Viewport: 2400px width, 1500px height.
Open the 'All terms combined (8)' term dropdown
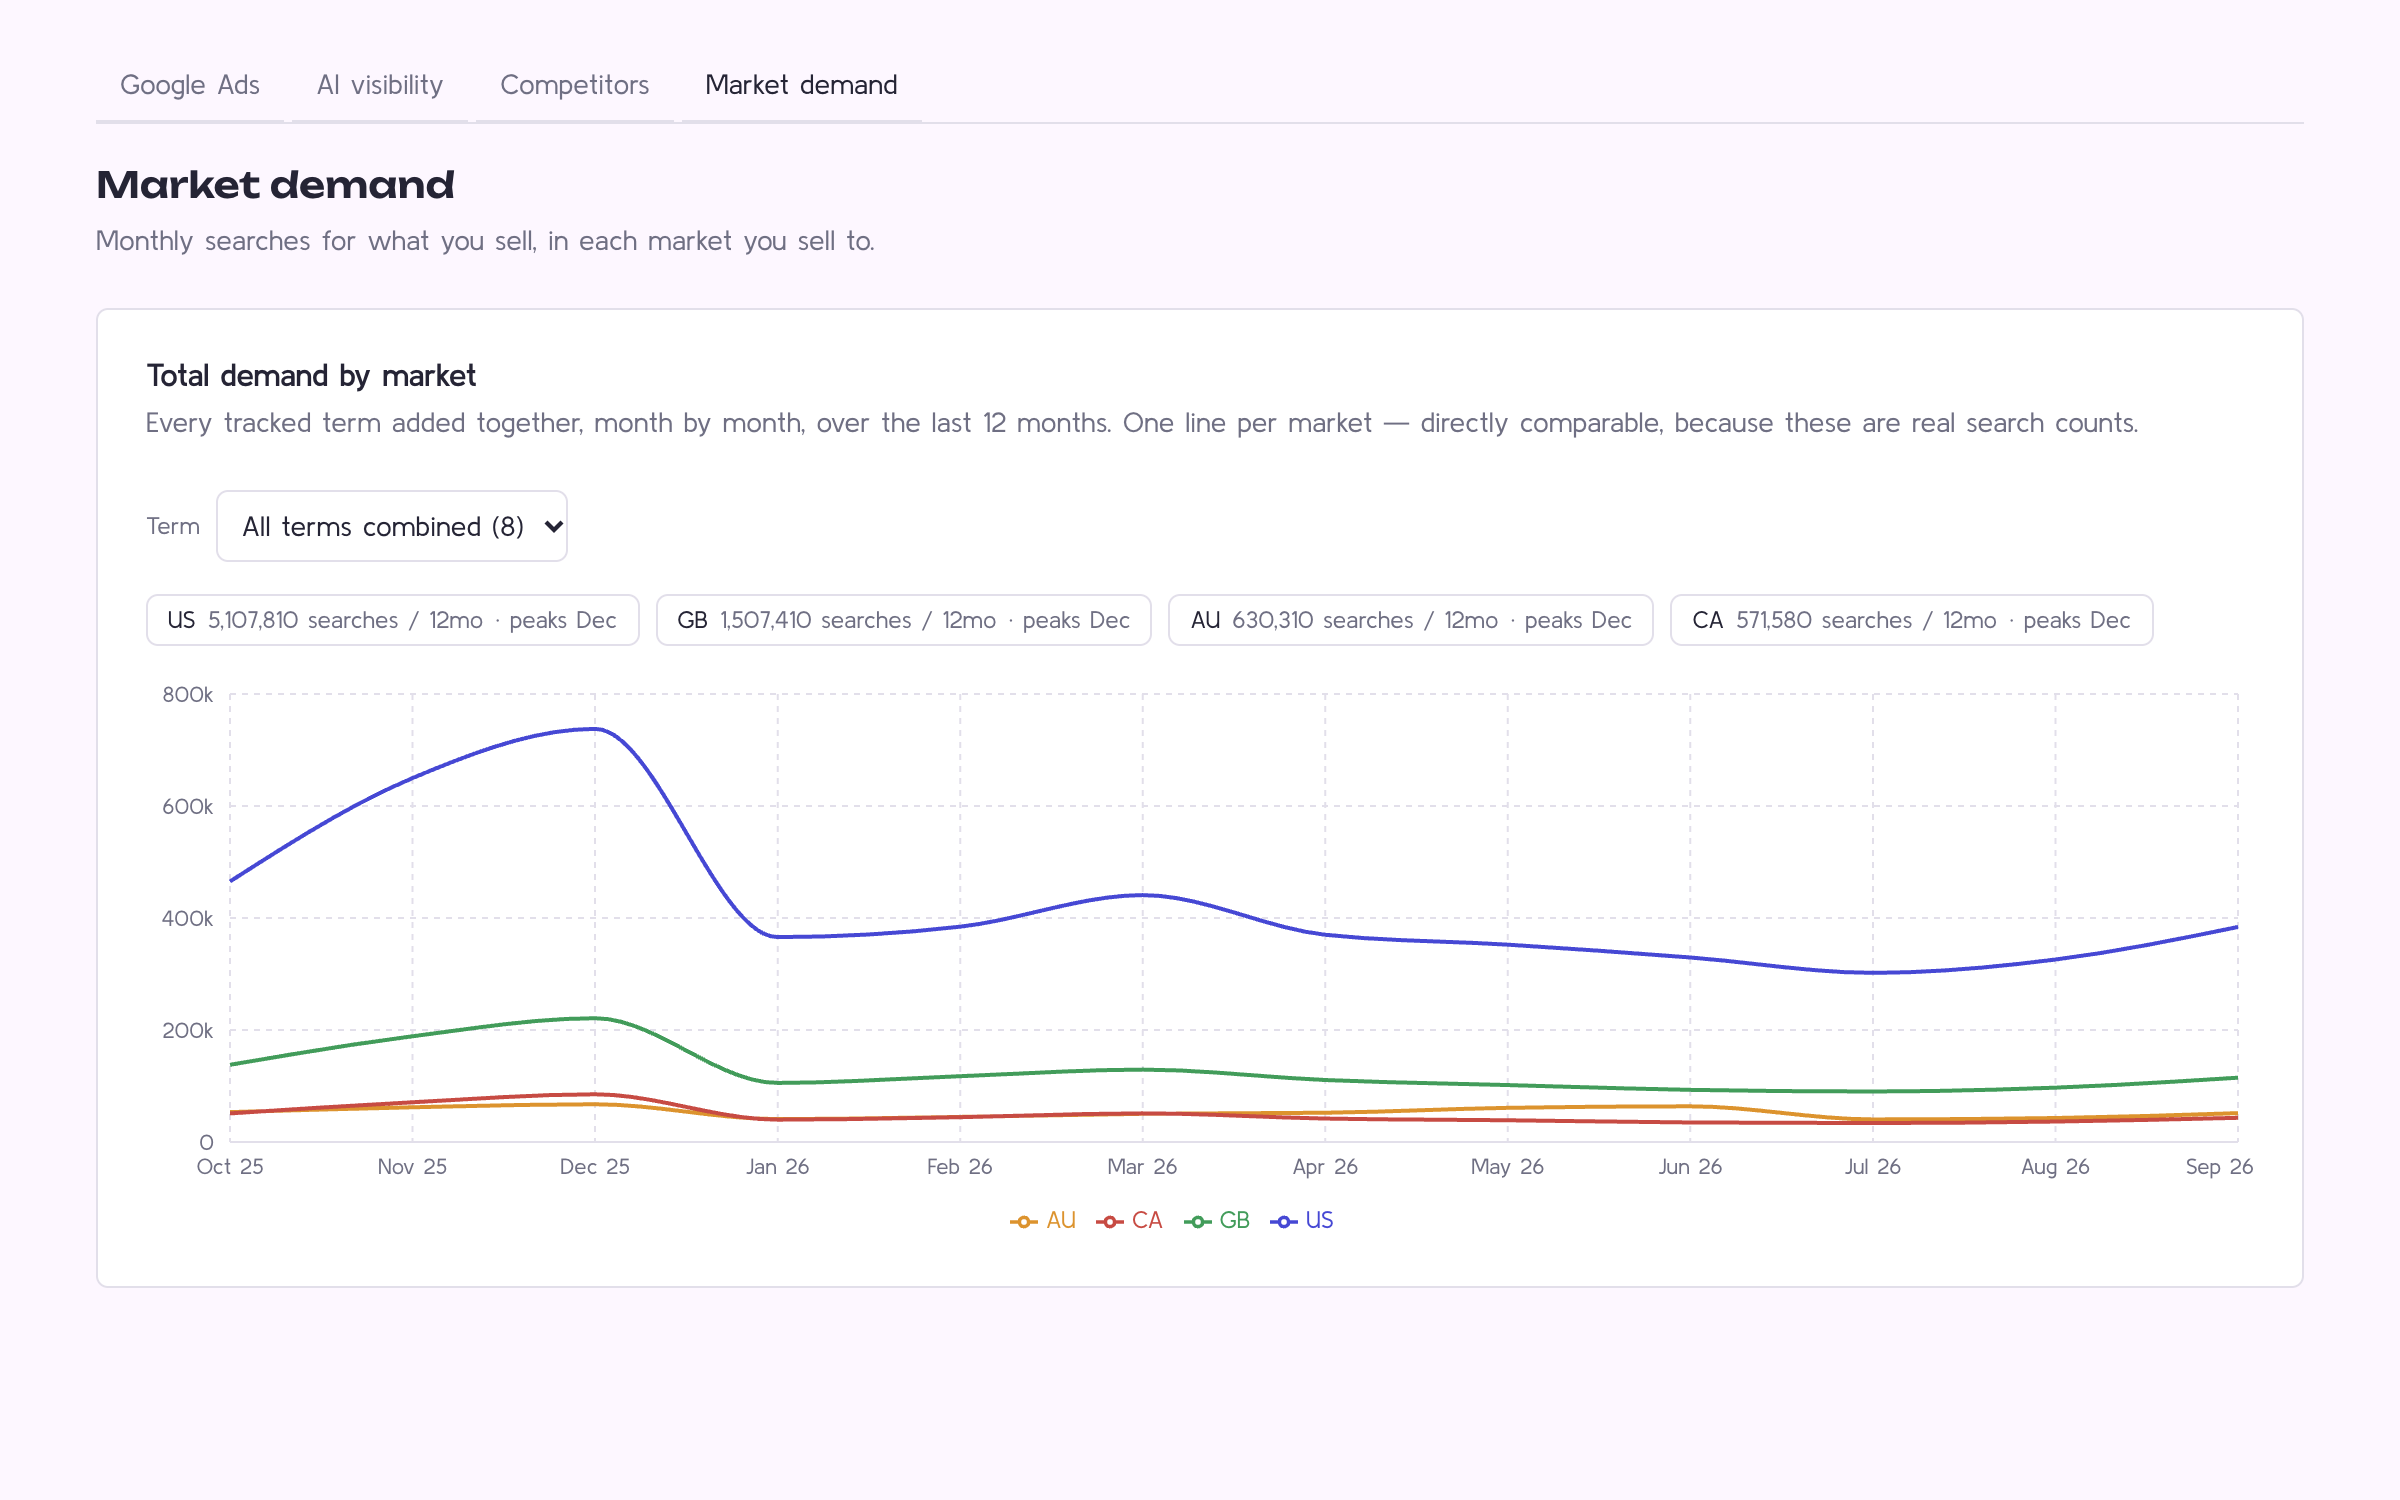392,526
